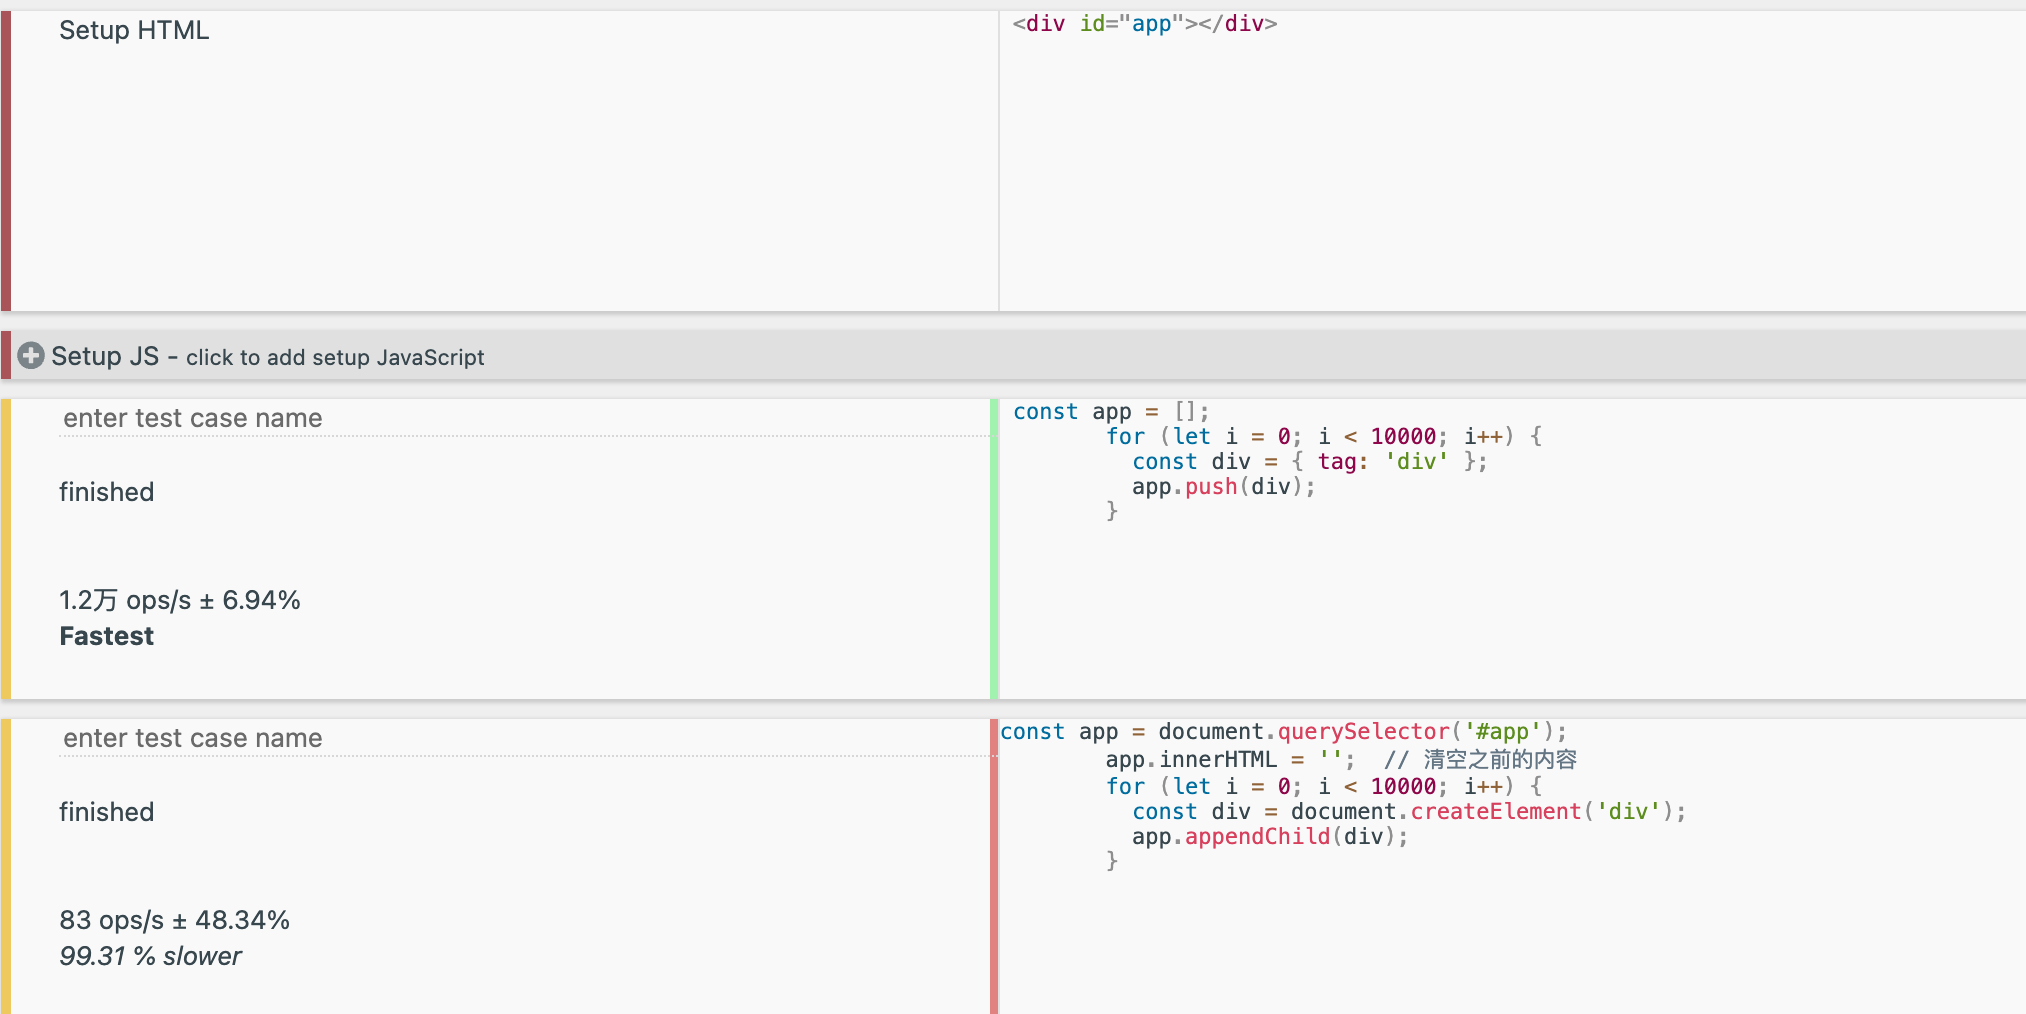Click the app.appendChild(div) code line

pyautogui.click(x=1270, y=837)
